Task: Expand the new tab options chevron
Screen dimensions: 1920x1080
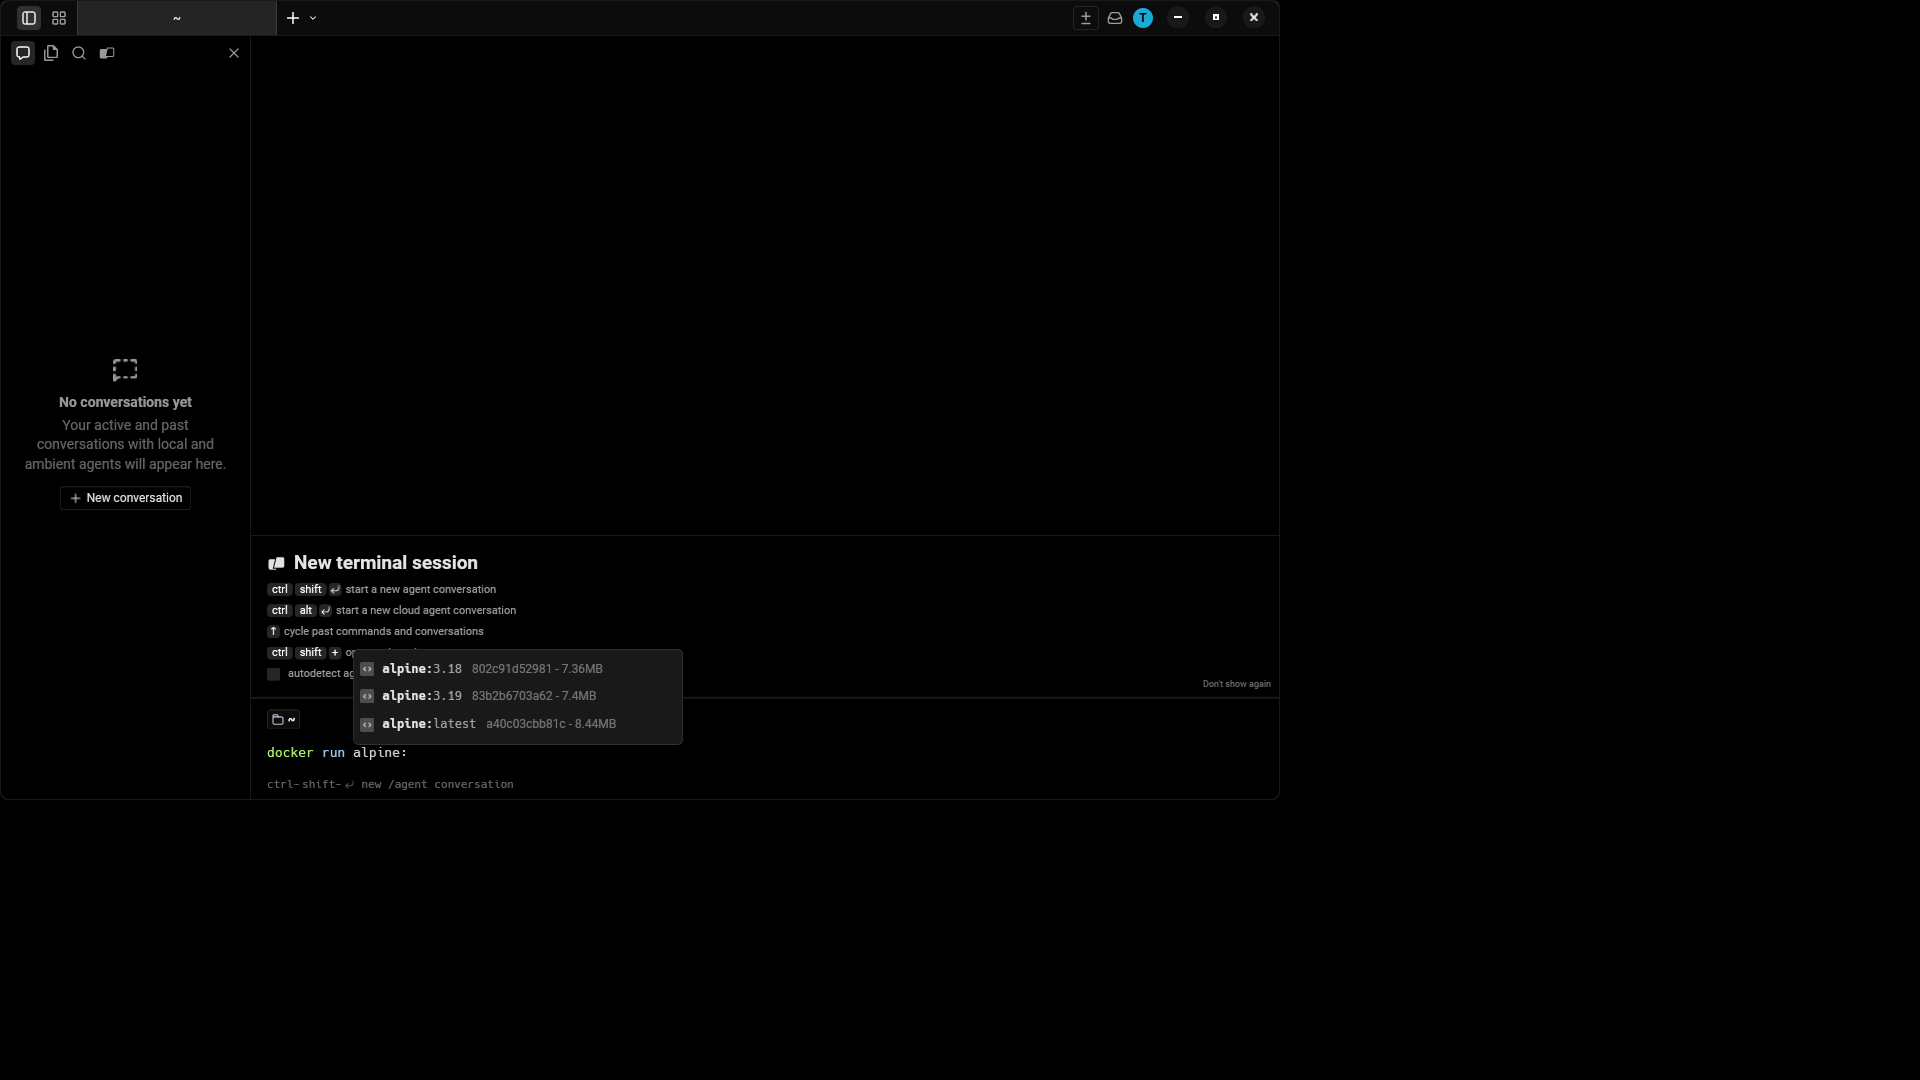Action: pos(313,18)
